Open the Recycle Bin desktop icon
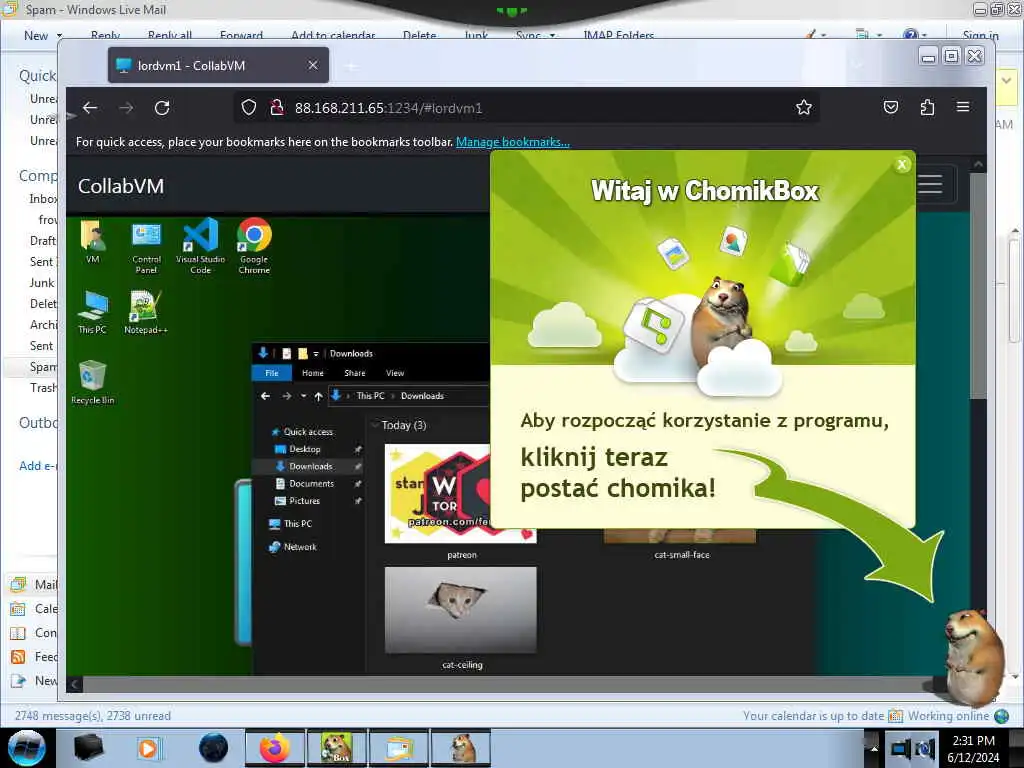 click(93, 383)
